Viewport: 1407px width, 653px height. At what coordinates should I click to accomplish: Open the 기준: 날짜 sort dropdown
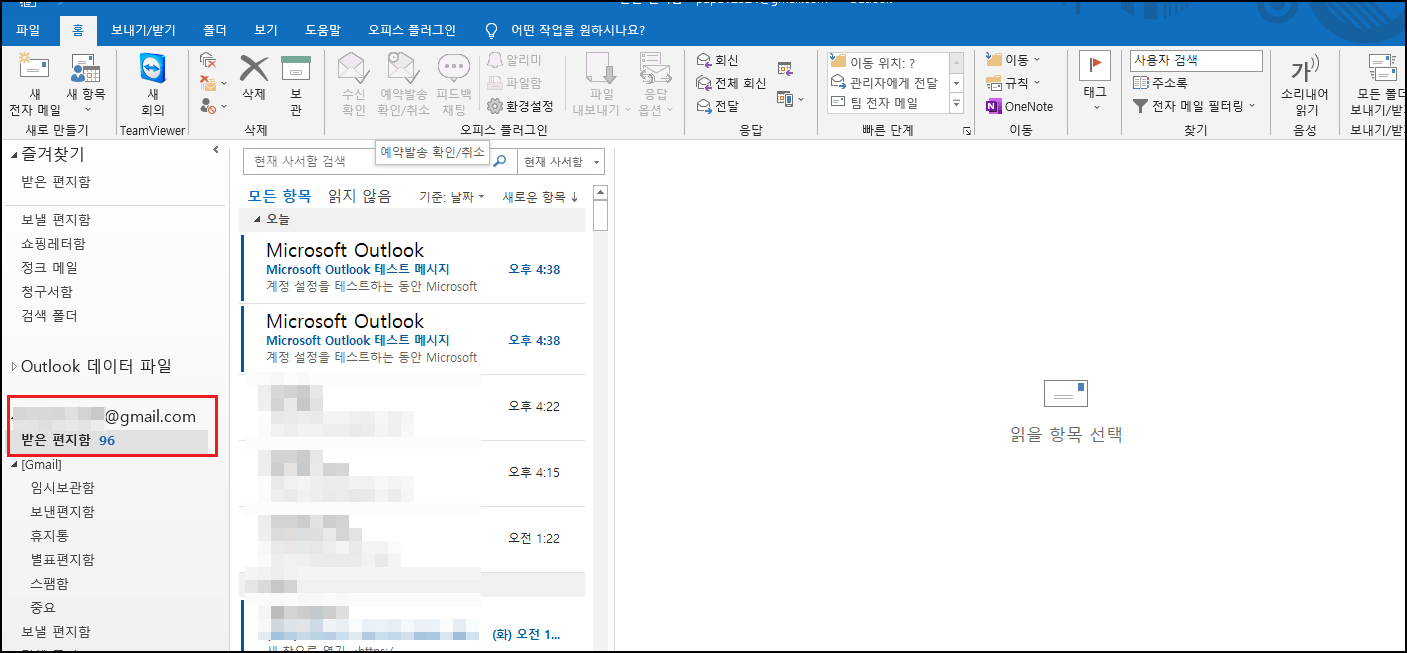pos(451,197)
